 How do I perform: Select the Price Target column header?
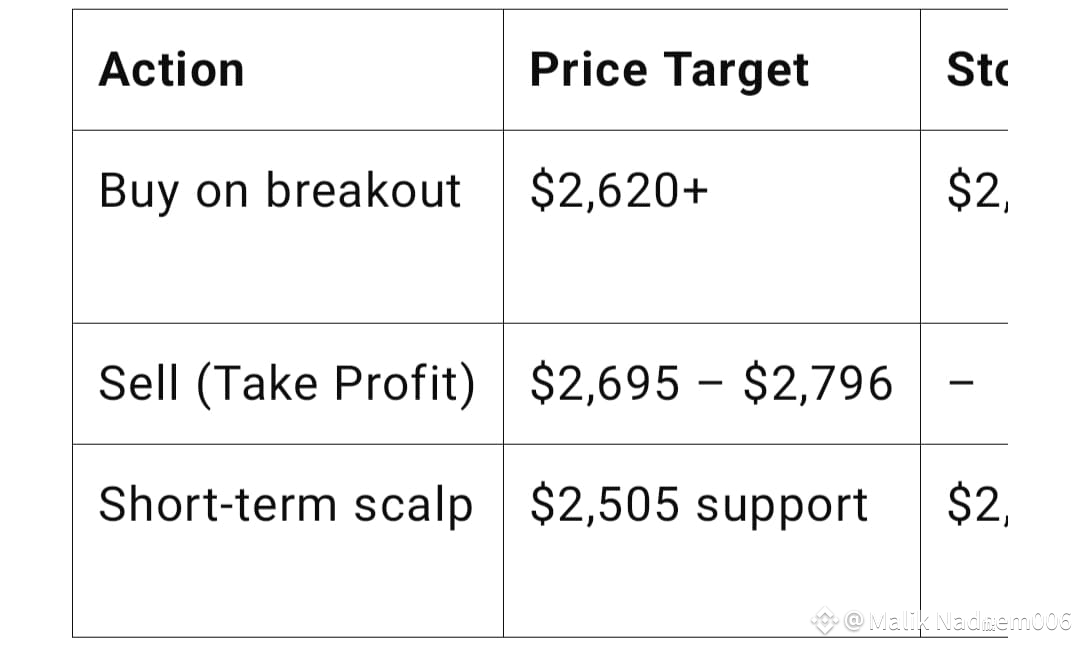point(669,70)
